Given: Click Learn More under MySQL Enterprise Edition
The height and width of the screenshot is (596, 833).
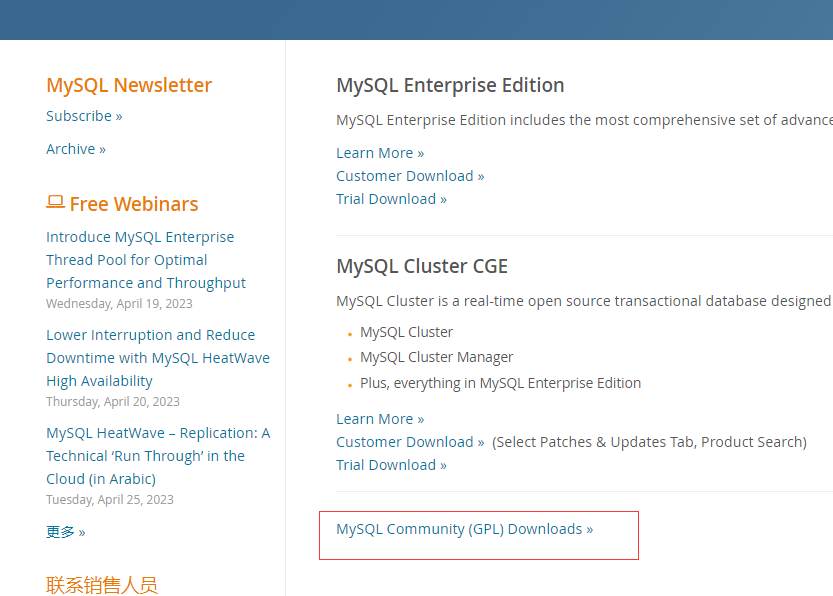Looking at the screenshot, I should click(380, 153).
